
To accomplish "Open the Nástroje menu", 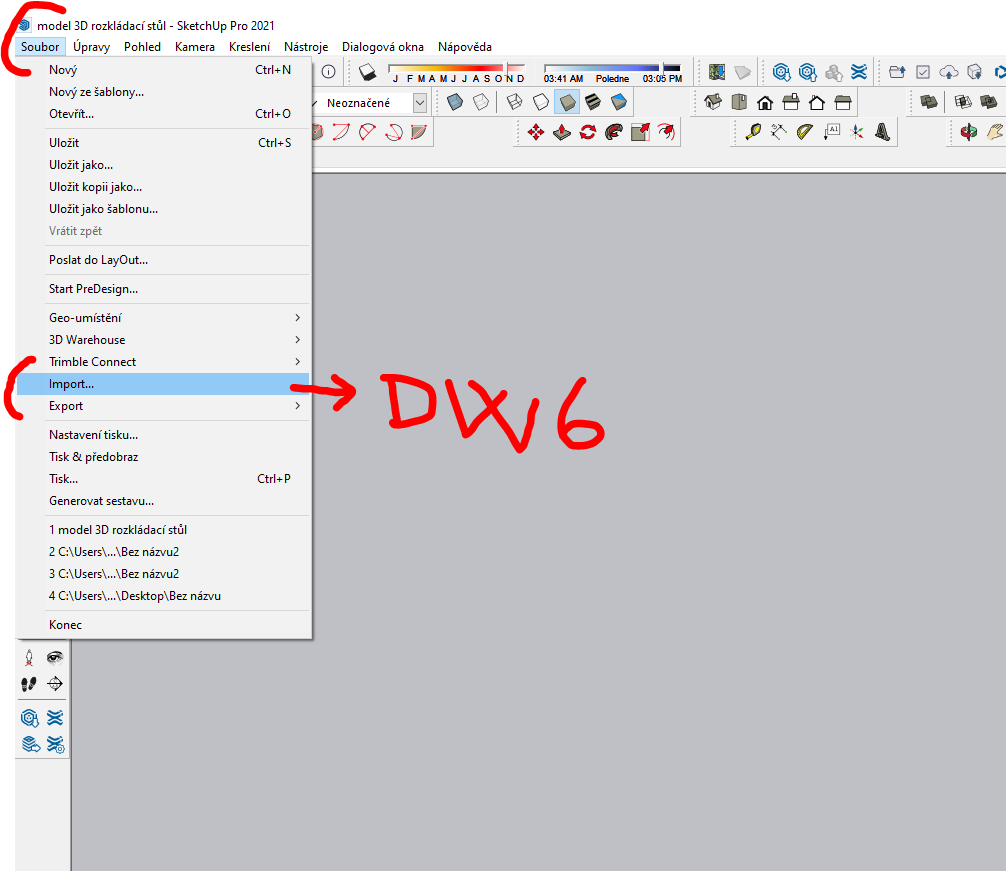I will 306,47.
